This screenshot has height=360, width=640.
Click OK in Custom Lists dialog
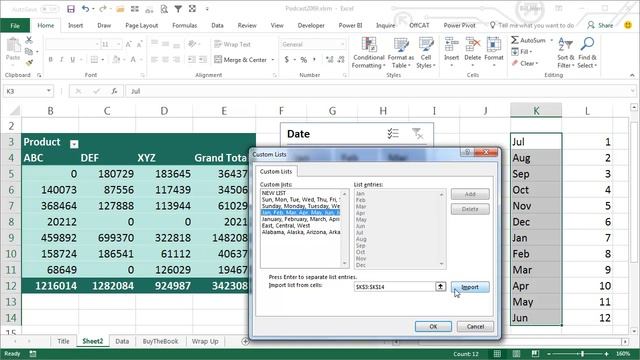pos(433,327)
